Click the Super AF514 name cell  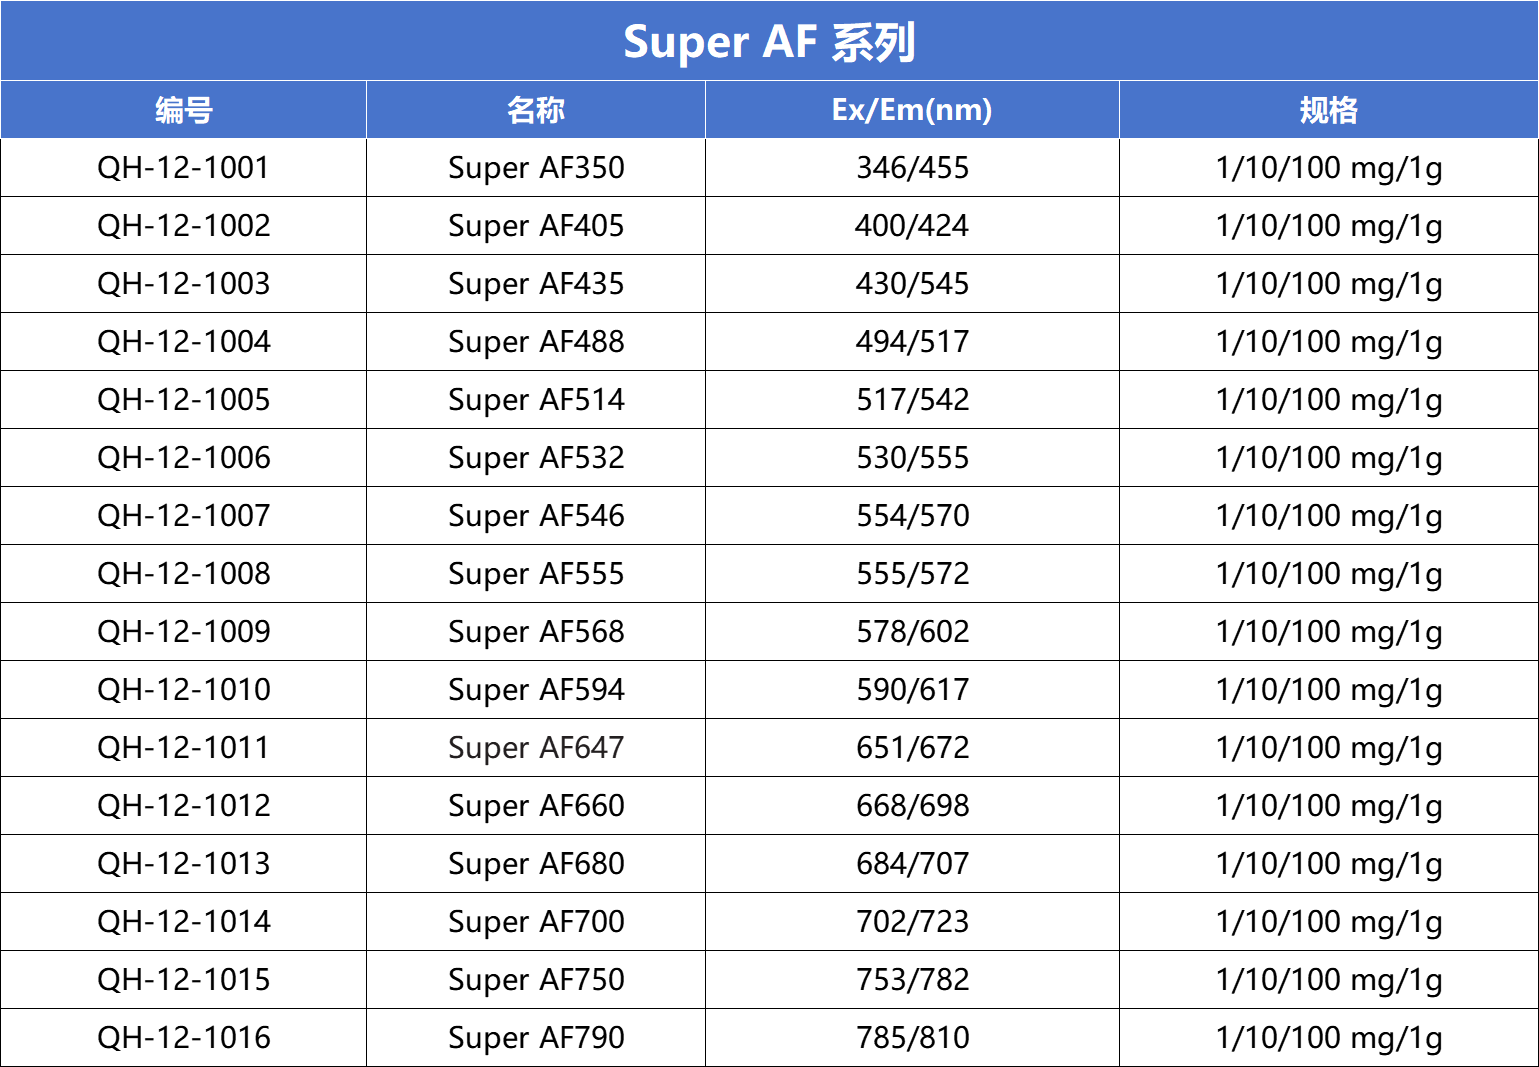tap(536, 399)
